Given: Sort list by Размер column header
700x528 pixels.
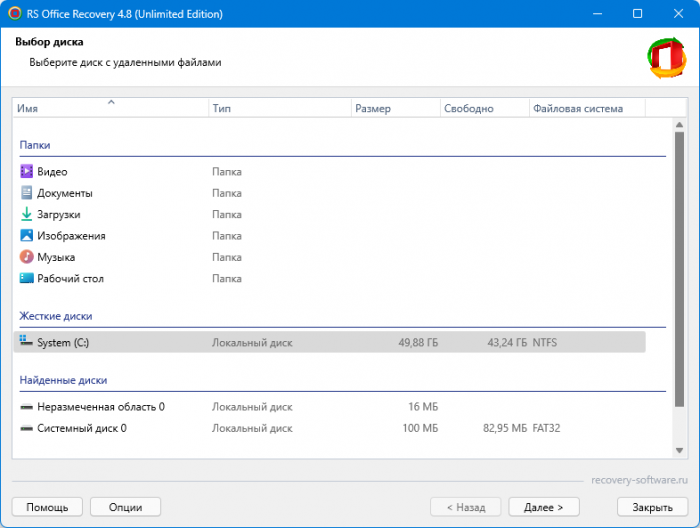Looking at the screenshot, I should (x=395, y=108).
